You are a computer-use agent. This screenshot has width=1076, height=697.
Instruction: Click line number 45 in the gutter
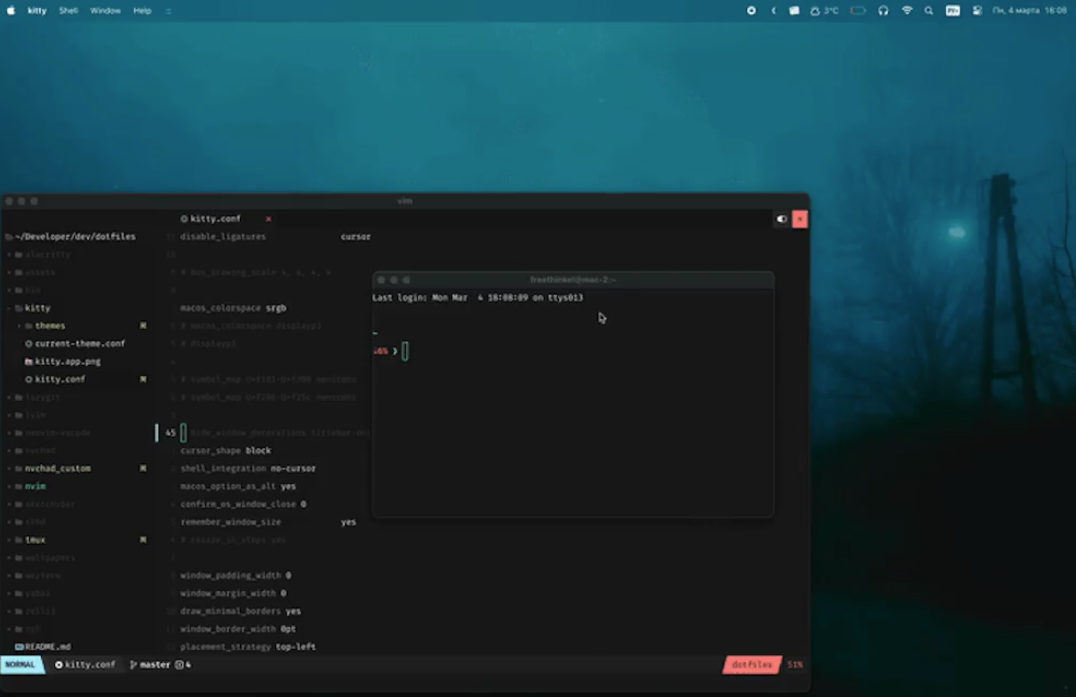pyautogui.click(x=170, y=433)
